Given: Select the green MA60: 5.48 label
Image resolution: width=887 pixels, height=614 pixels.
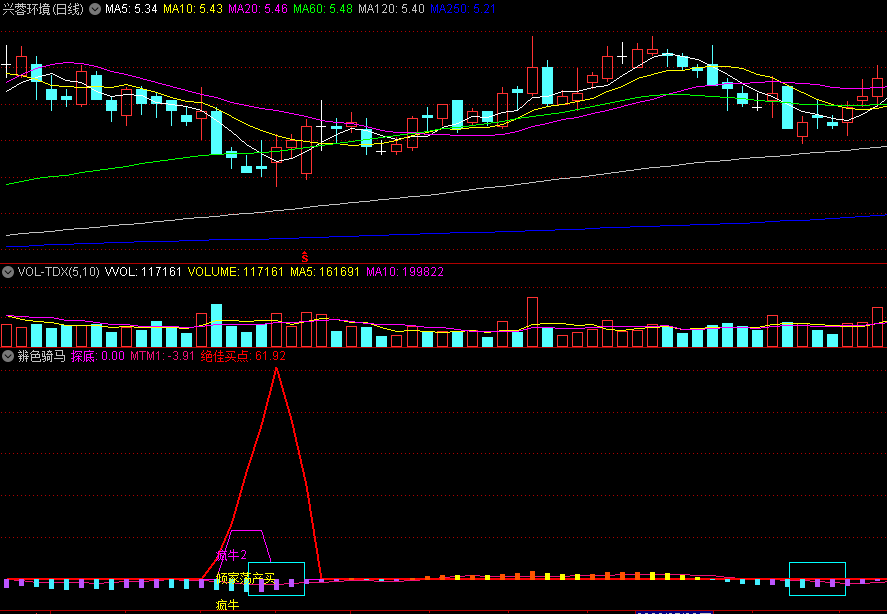Looking at the screenshot, I should pyautogui.click(x=323, y=9).
